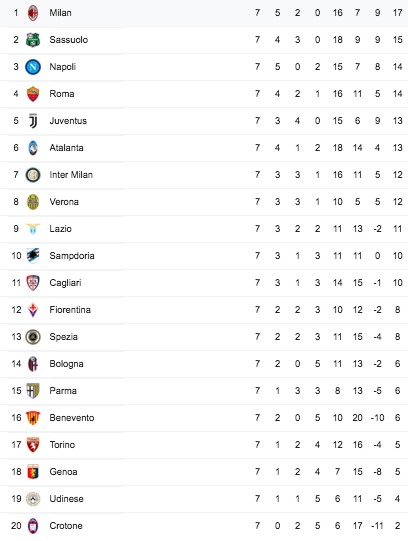
Task: Click the Juventus J logo
Action: (x=33, y=121)
